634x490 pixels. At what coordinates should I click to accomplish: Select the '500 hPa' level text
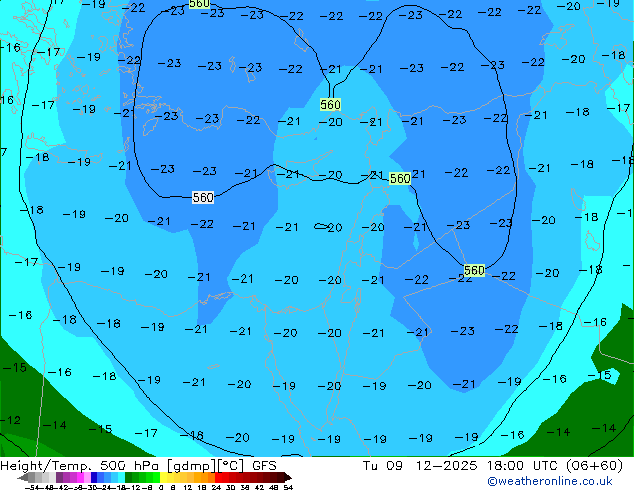(x=131, y=466)
